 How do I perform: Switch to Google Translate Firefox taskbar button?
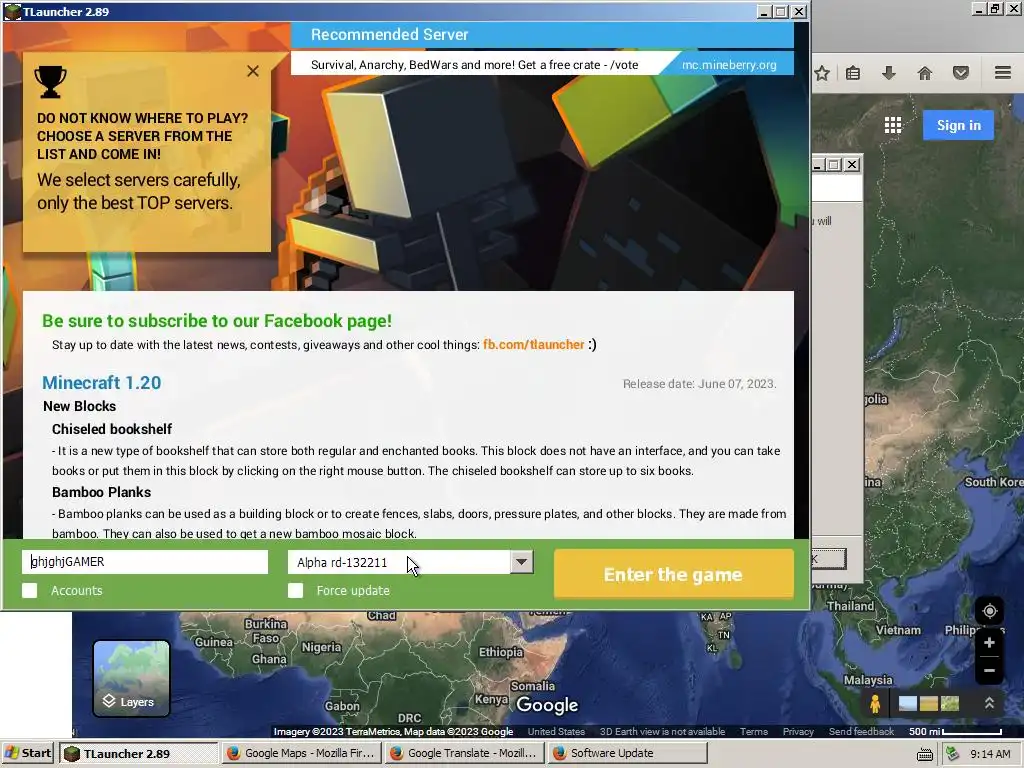click(464, 753)
